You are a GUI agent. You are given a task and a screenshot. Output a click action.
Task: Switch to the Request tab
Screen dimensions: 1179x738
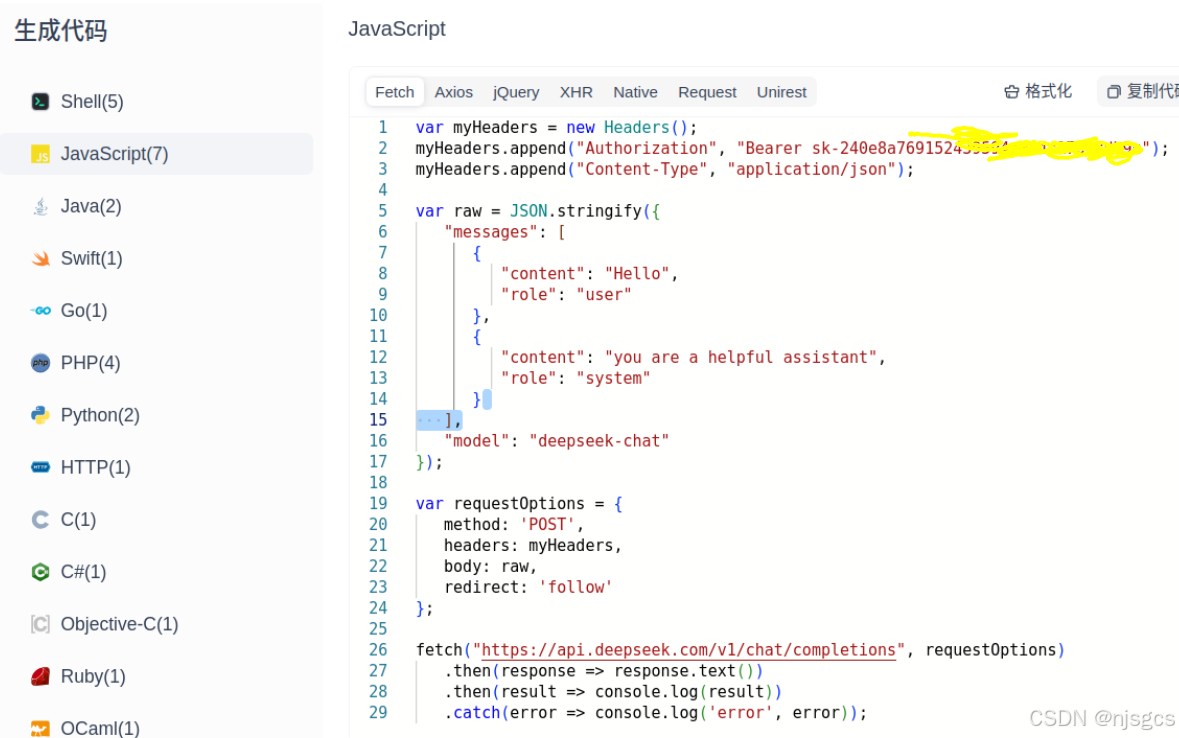point(707,92)
